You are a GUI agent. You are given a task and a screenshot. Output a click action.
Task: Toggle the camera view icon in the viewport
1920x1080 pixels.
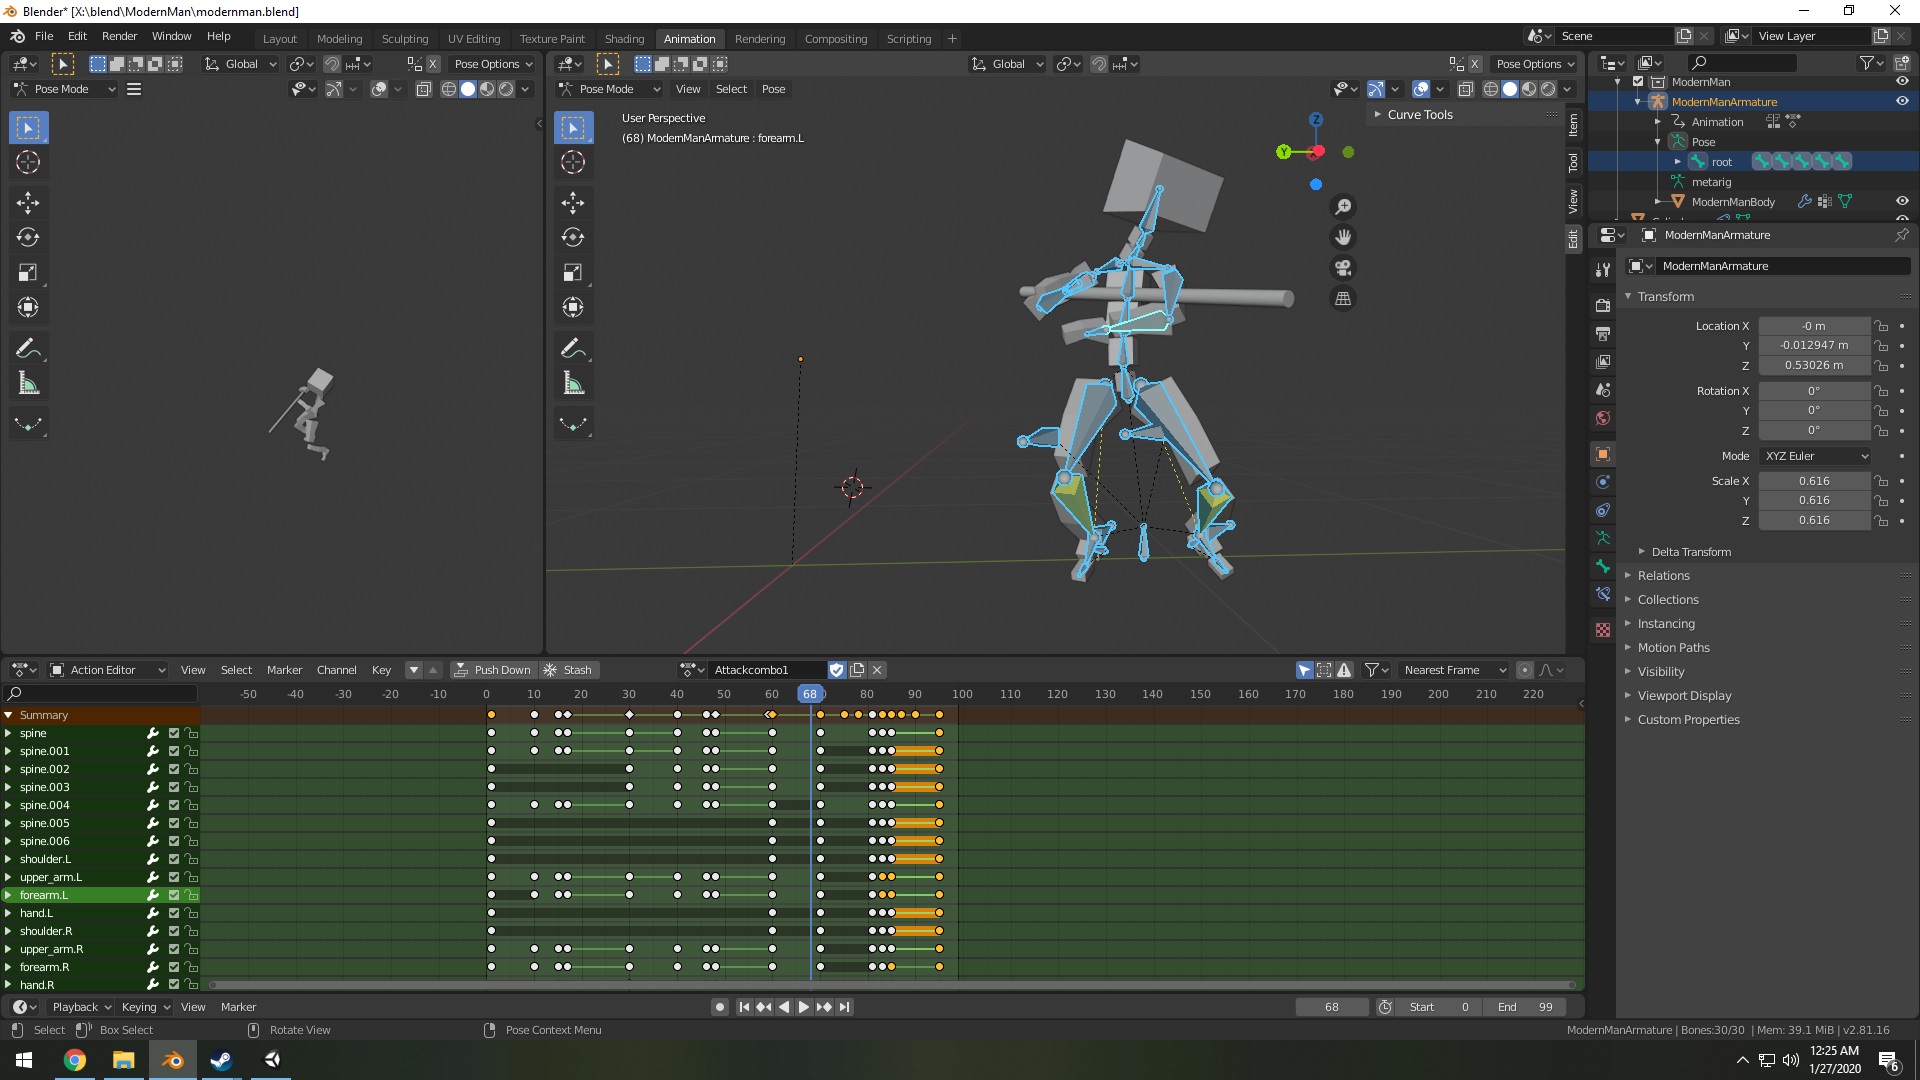click(x=1343, y=268)
